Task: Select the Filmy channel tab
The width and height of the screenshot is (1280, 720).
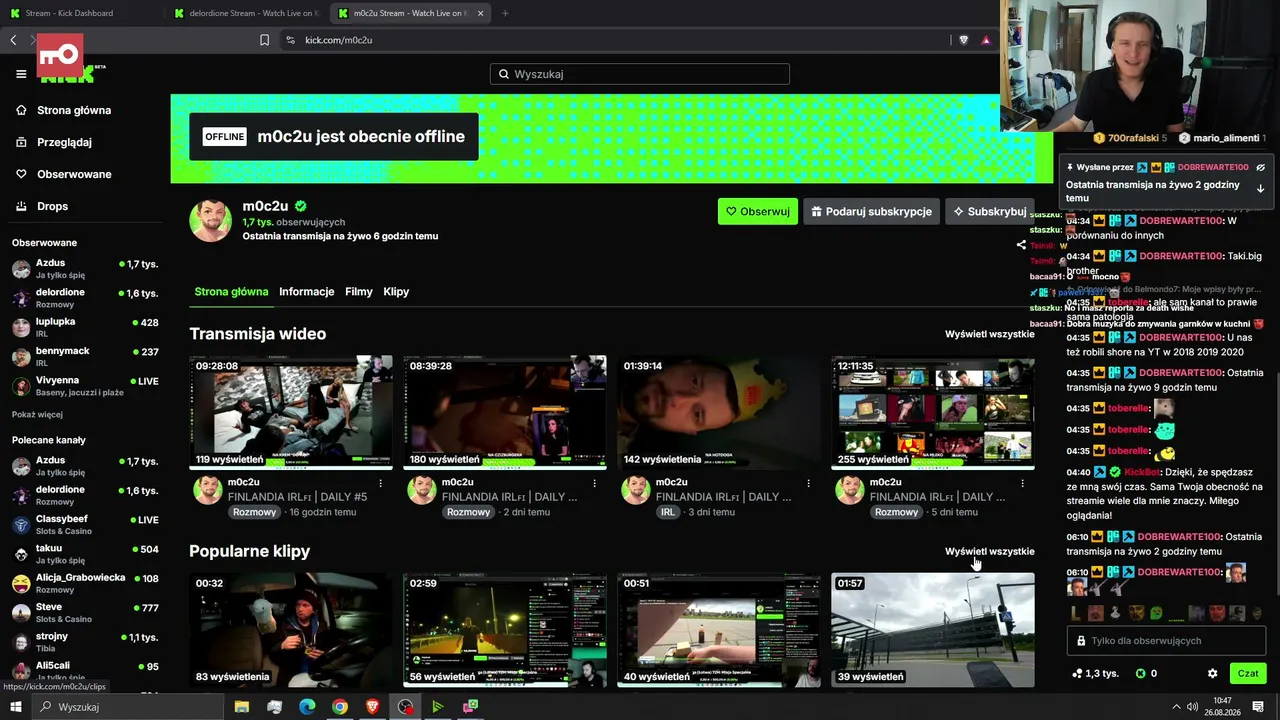Action: tap(359, 292)
